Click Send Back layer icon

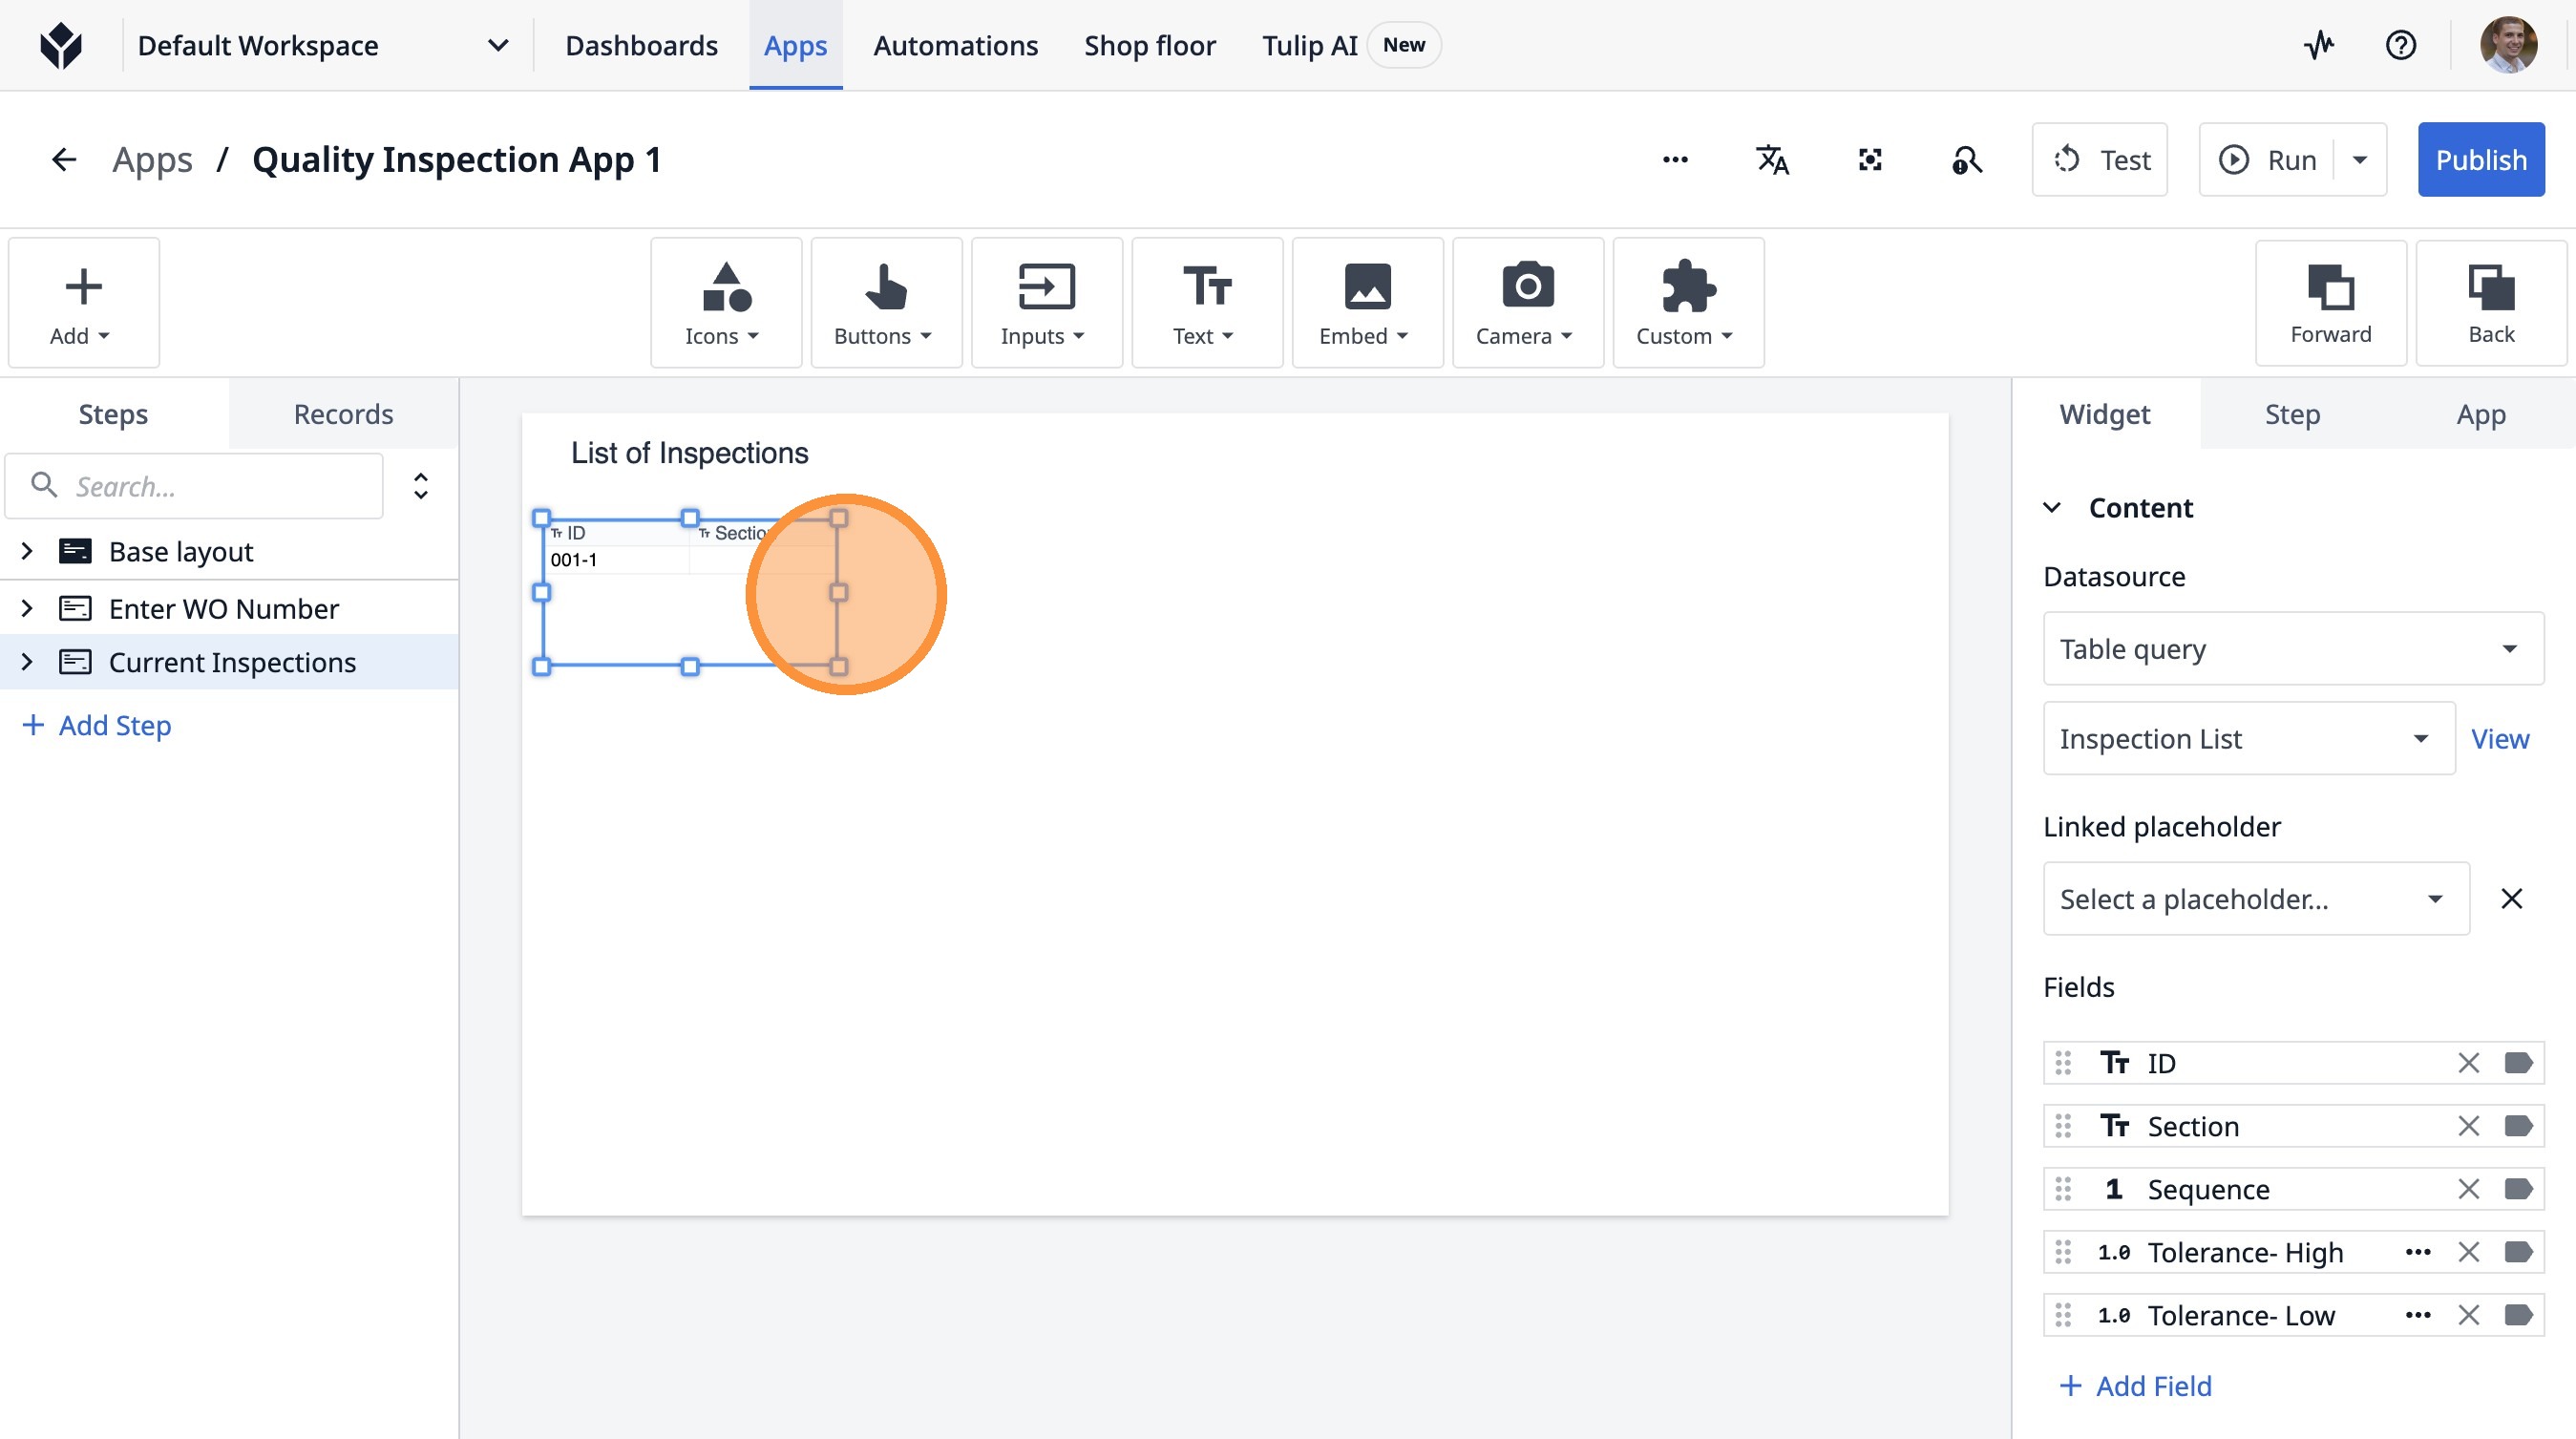[2490, 303]
